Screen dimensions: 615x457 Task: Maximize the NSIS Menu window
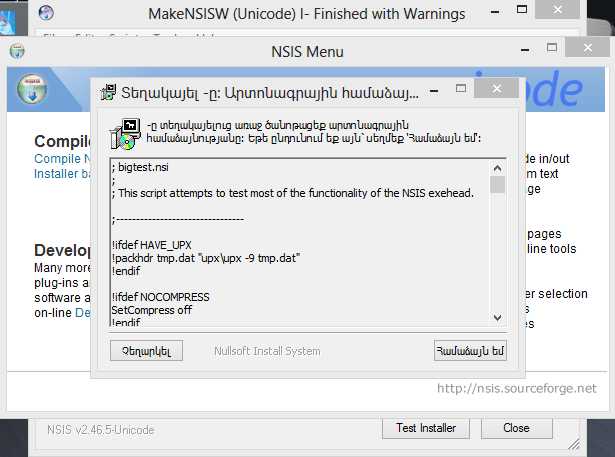click(x=551, y=47)
